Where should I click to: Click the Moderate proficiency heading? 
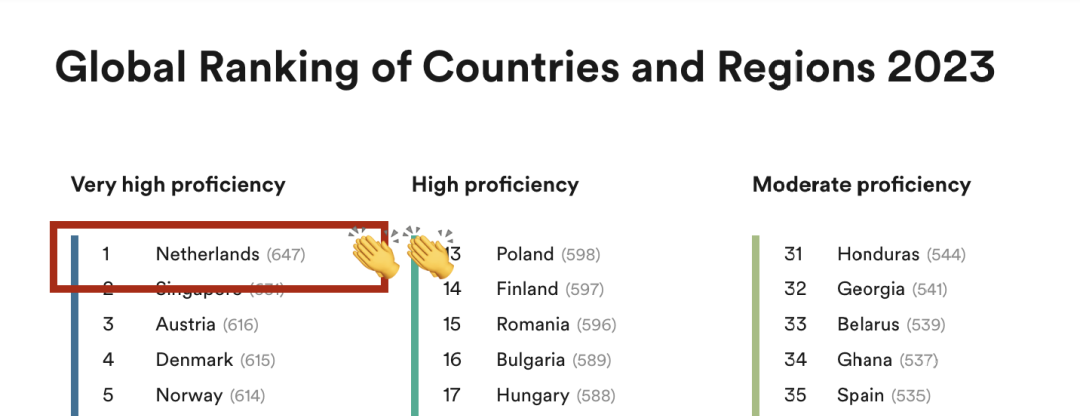tap(861, 185)
